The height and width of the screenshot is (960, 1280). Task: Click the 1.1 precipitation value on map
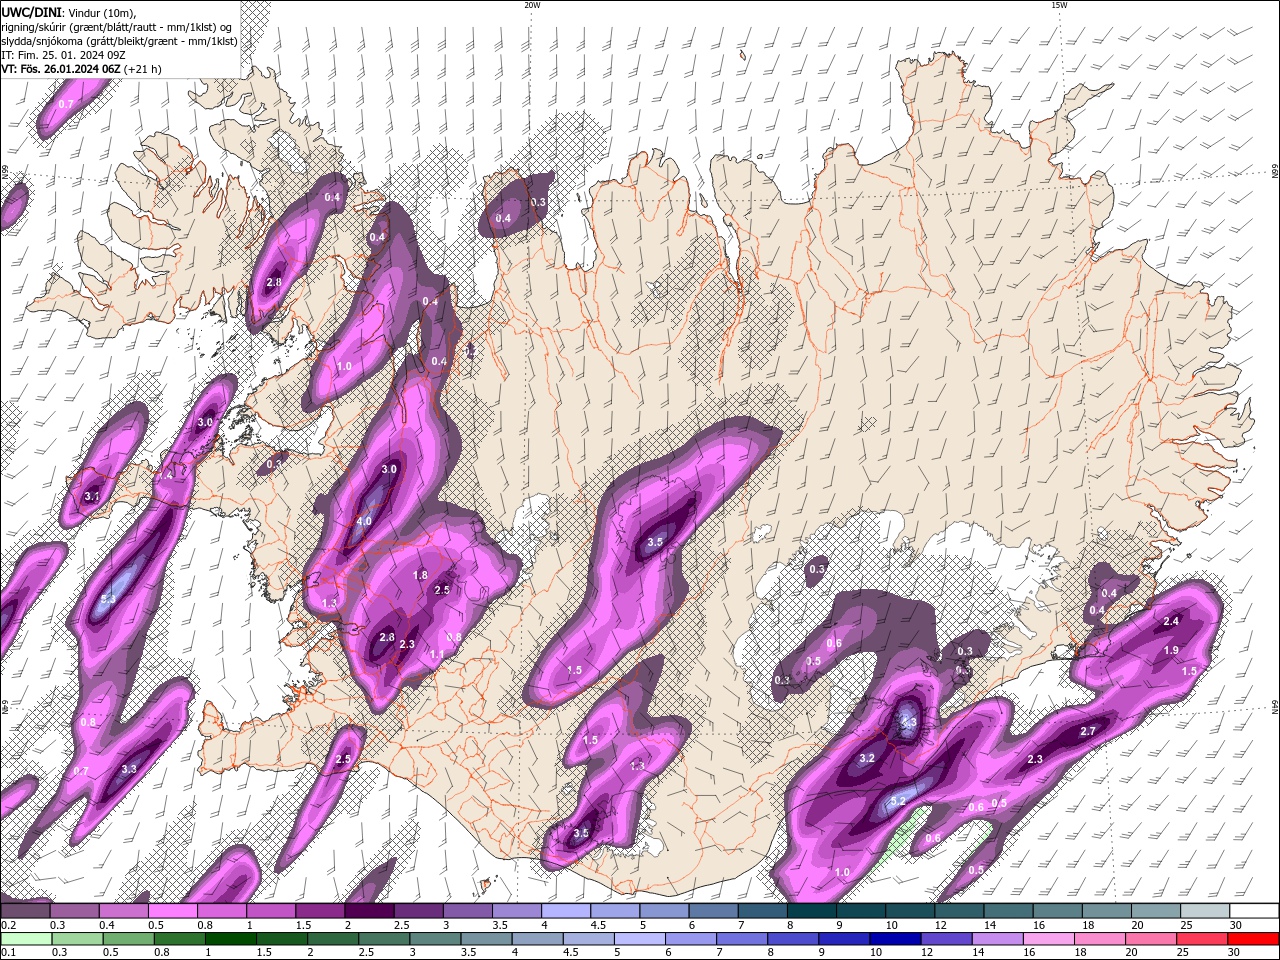point(437,654)
